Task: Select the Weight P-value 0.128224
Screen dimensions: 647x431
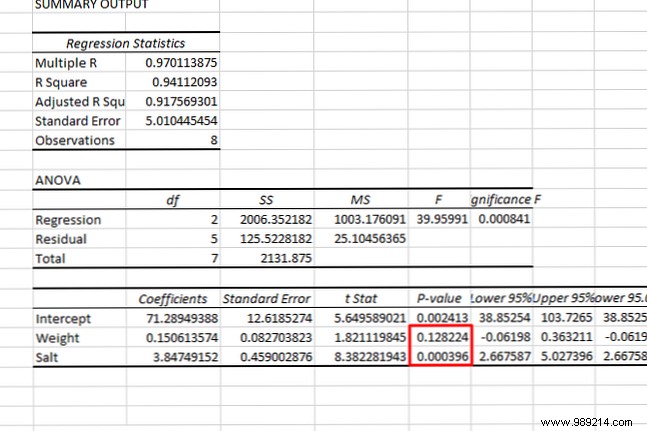Action: (x=442, y=337)
